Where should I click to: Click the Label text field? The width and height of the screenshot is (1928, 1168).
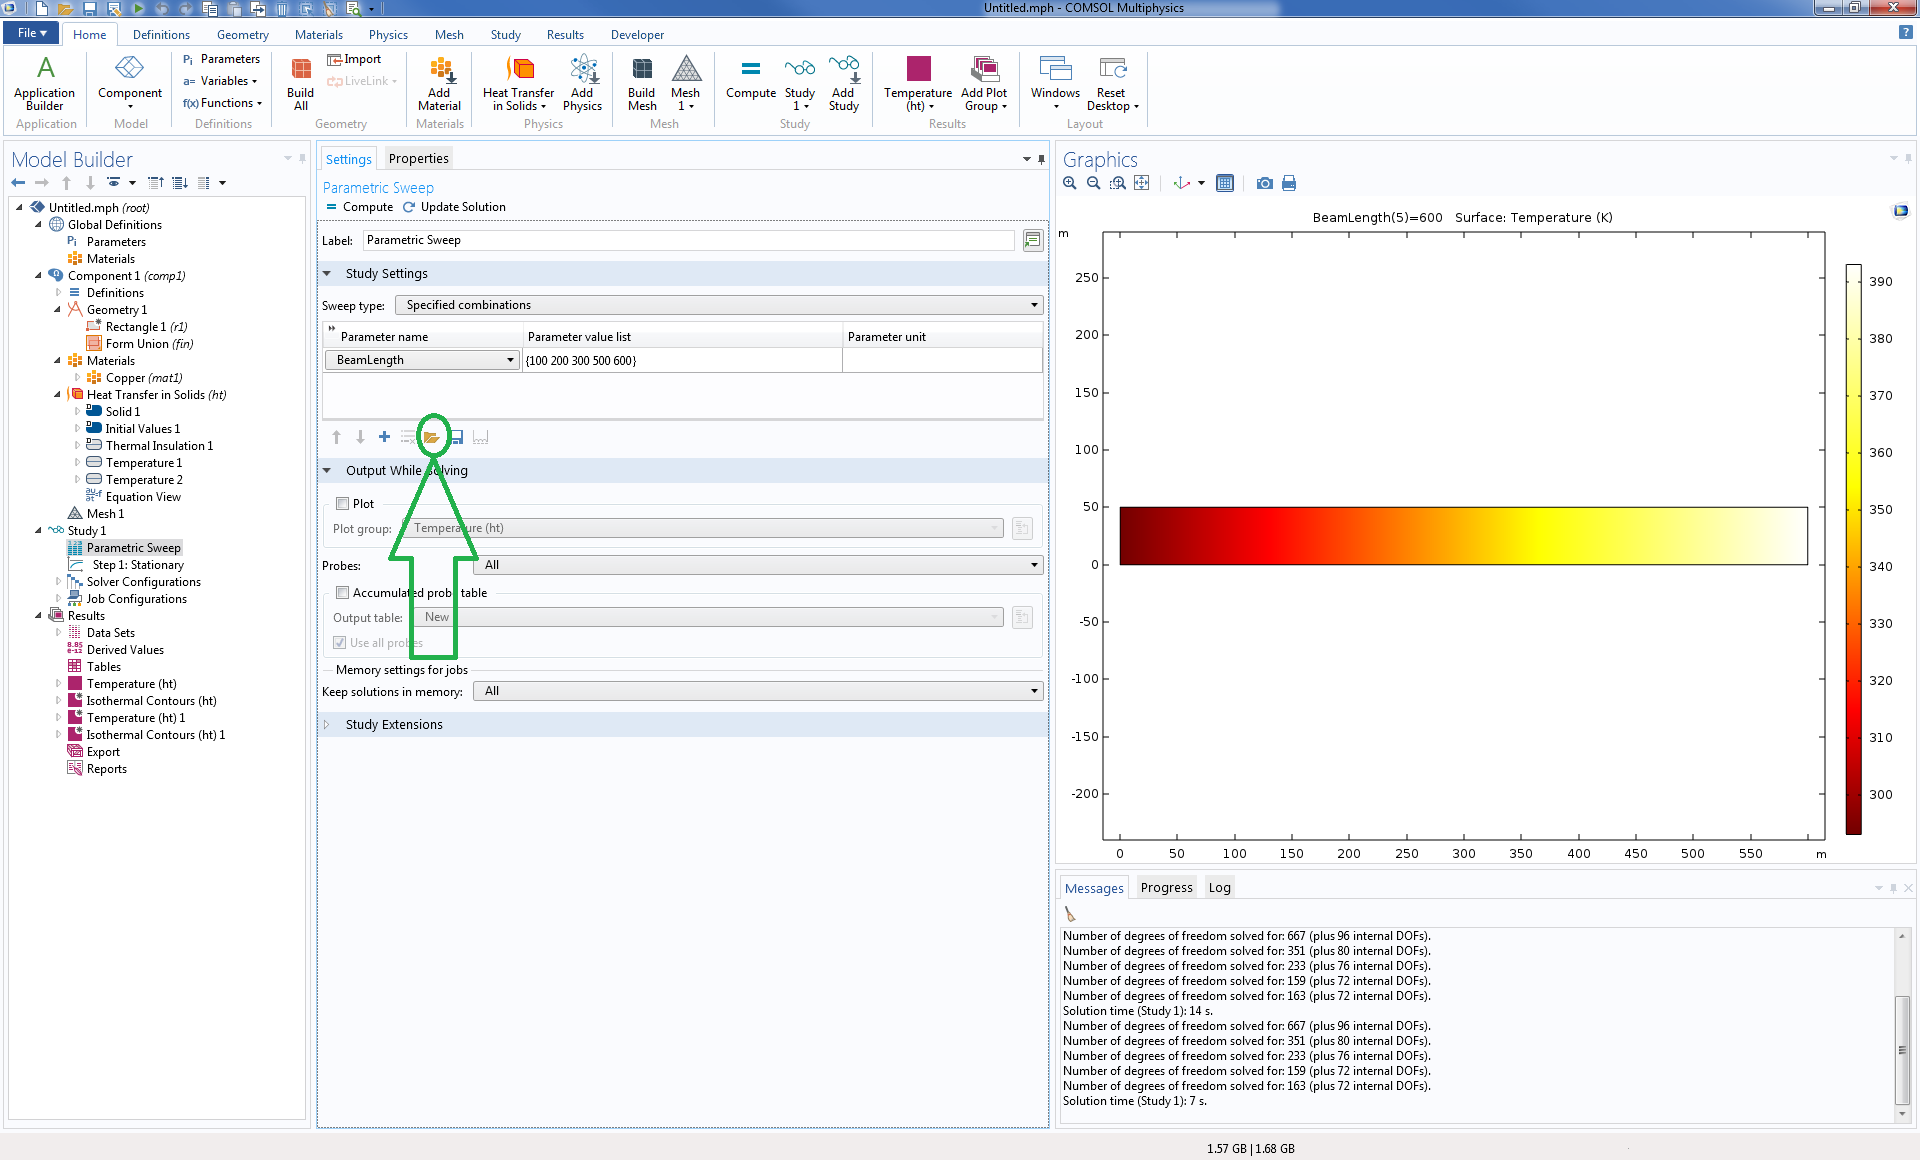pos(688,240)
